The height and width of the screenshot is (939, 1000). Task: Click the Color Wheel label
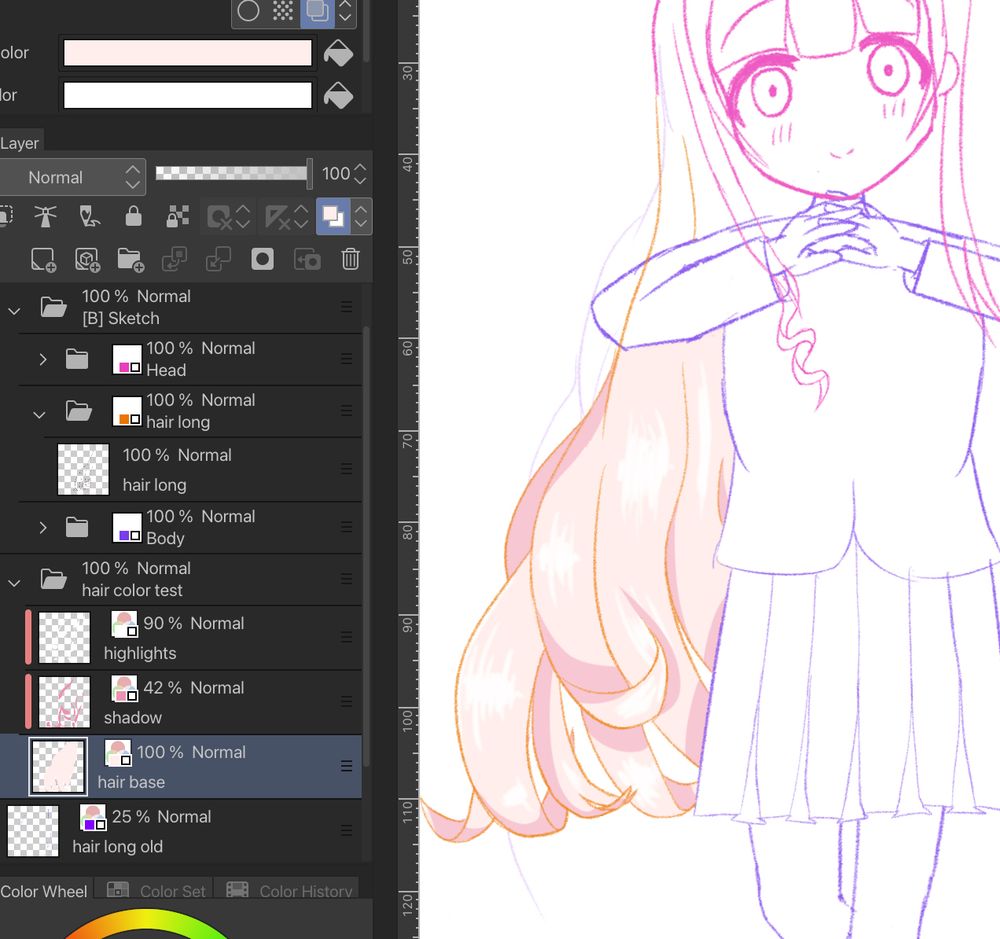pyautogui.click(x=44, y=891)
